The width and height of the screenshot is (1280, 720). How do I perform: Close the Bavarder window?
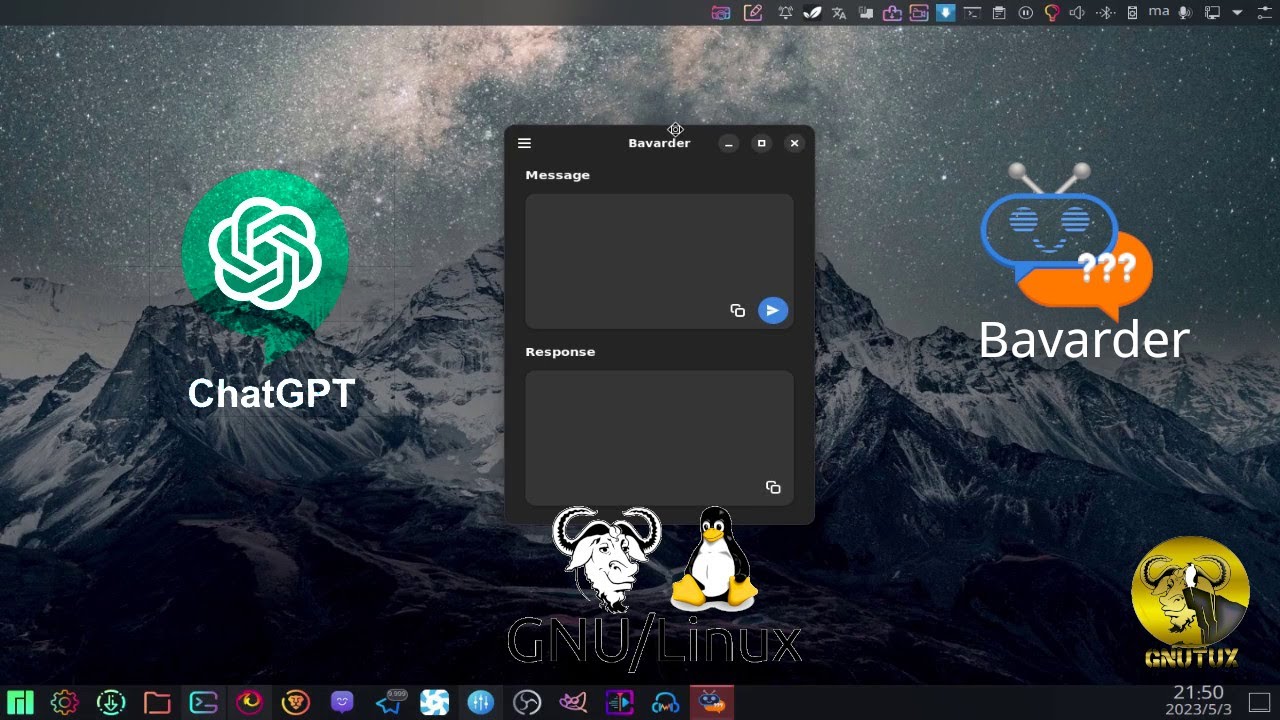pyautogui.click(x=794, y=143)
